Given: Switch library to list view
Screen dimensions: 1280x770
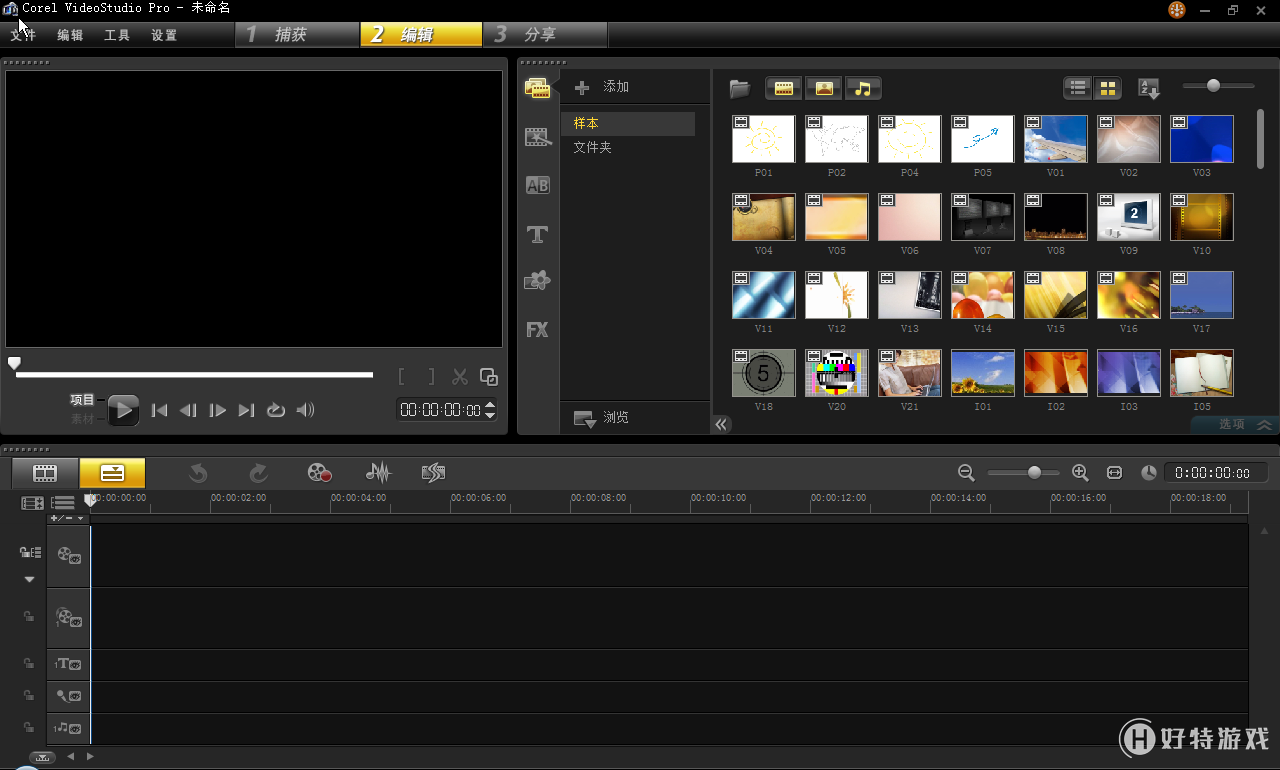Looking at the screenshot, I should 1078,88.
